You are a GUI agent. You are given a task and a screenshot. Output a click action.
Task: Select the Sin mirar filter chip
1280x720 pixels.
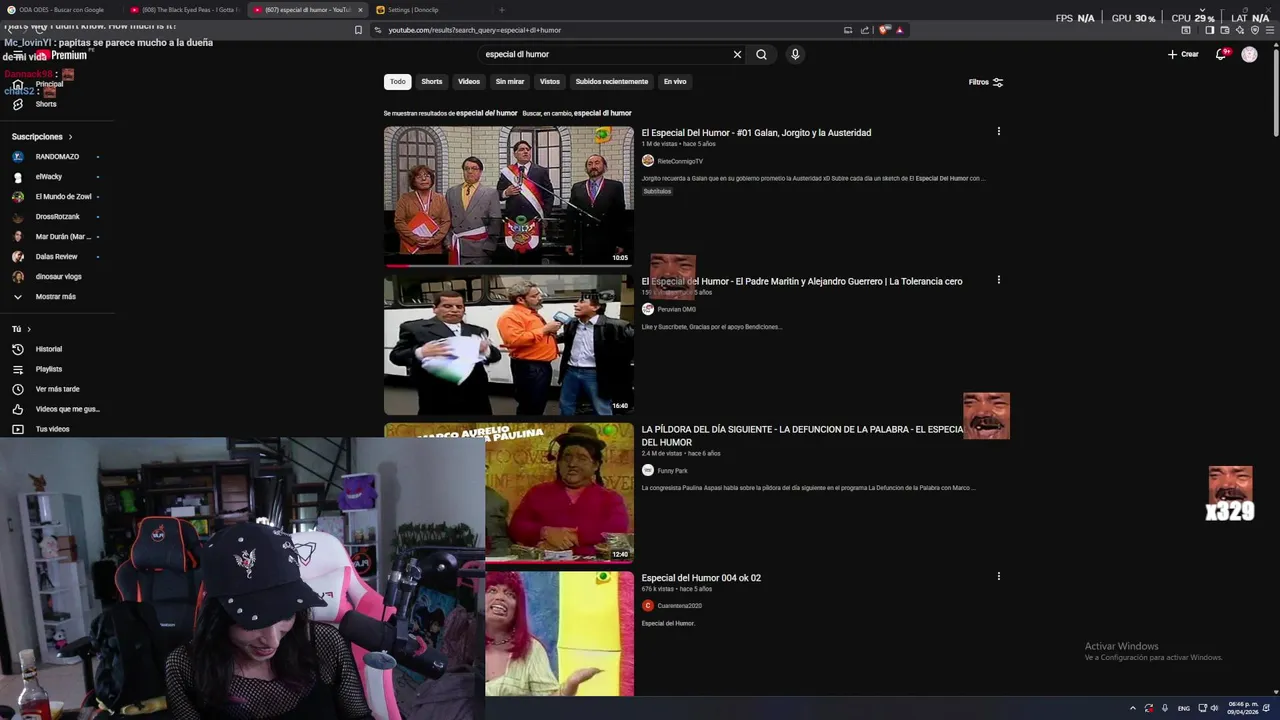[510, 82]
